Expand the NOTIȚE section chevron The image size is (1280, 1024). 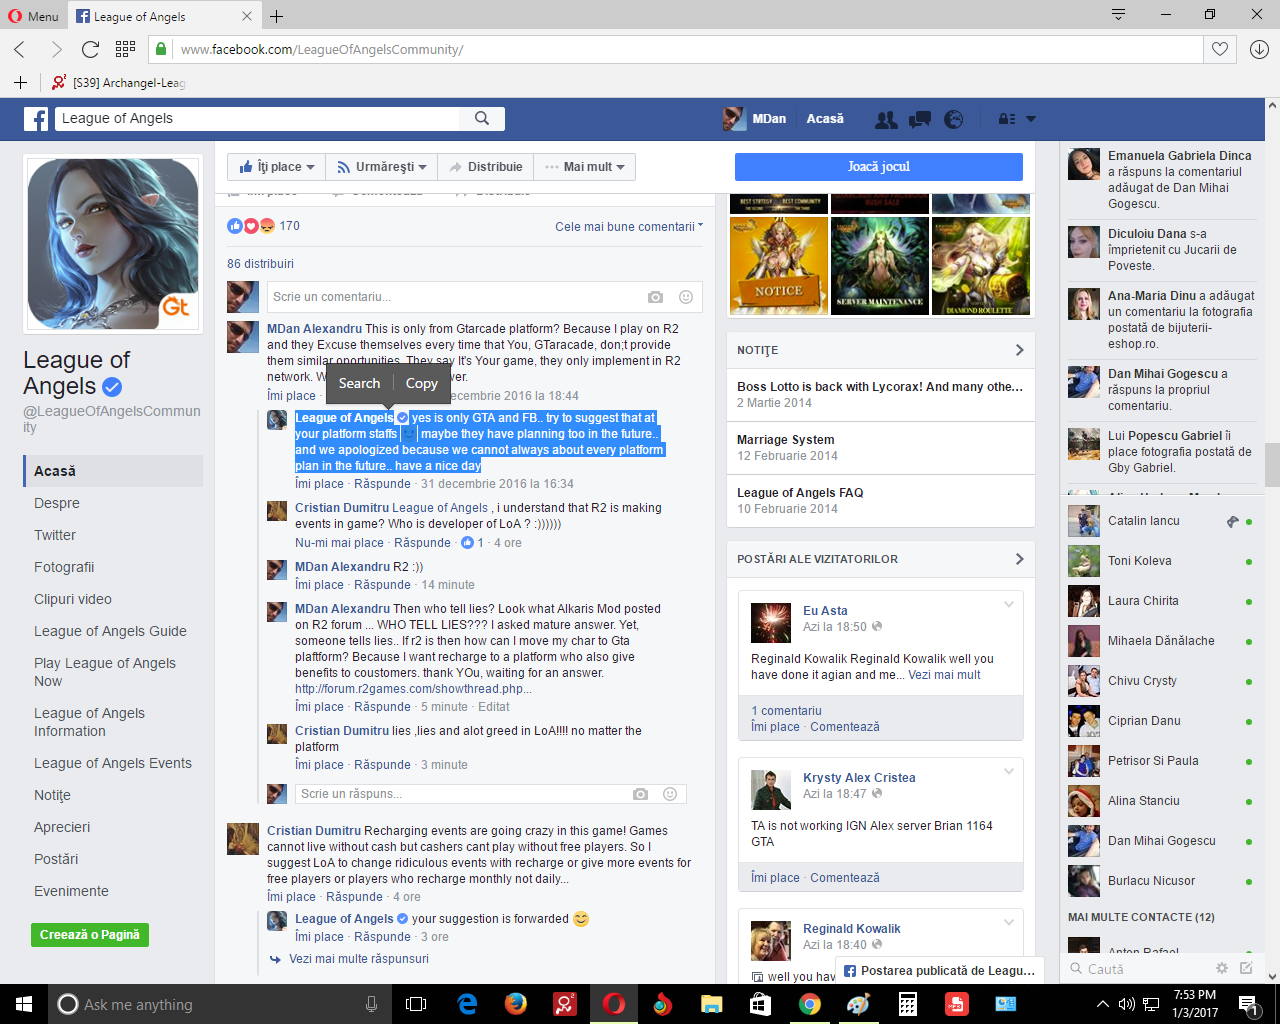point(1019,350)
